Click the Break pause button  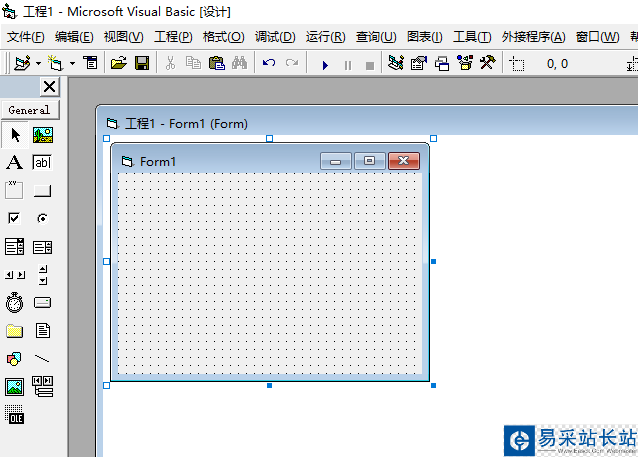pyautogui.click(x=347, y=65)
